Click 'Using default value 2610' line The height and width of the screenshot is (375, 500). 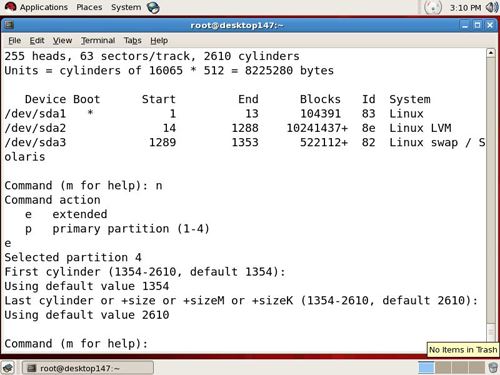coord(87,315)
